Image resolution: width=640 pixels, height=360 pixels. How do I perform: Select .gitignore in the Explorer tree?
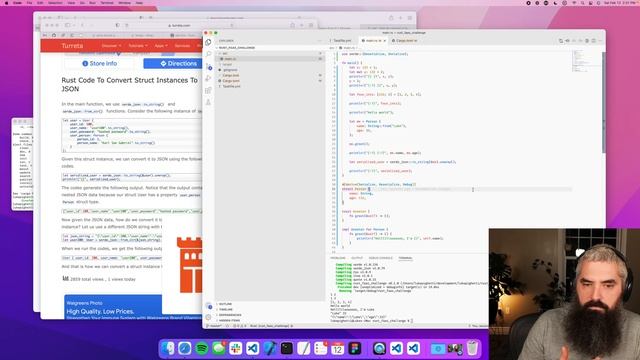click(270, 70)
